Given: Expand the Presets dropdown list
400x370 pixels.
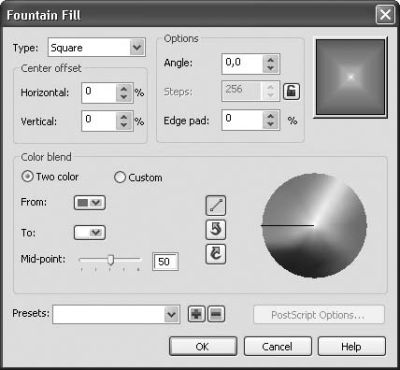Looking at the screenshot, I should click(x=171, y=314).
